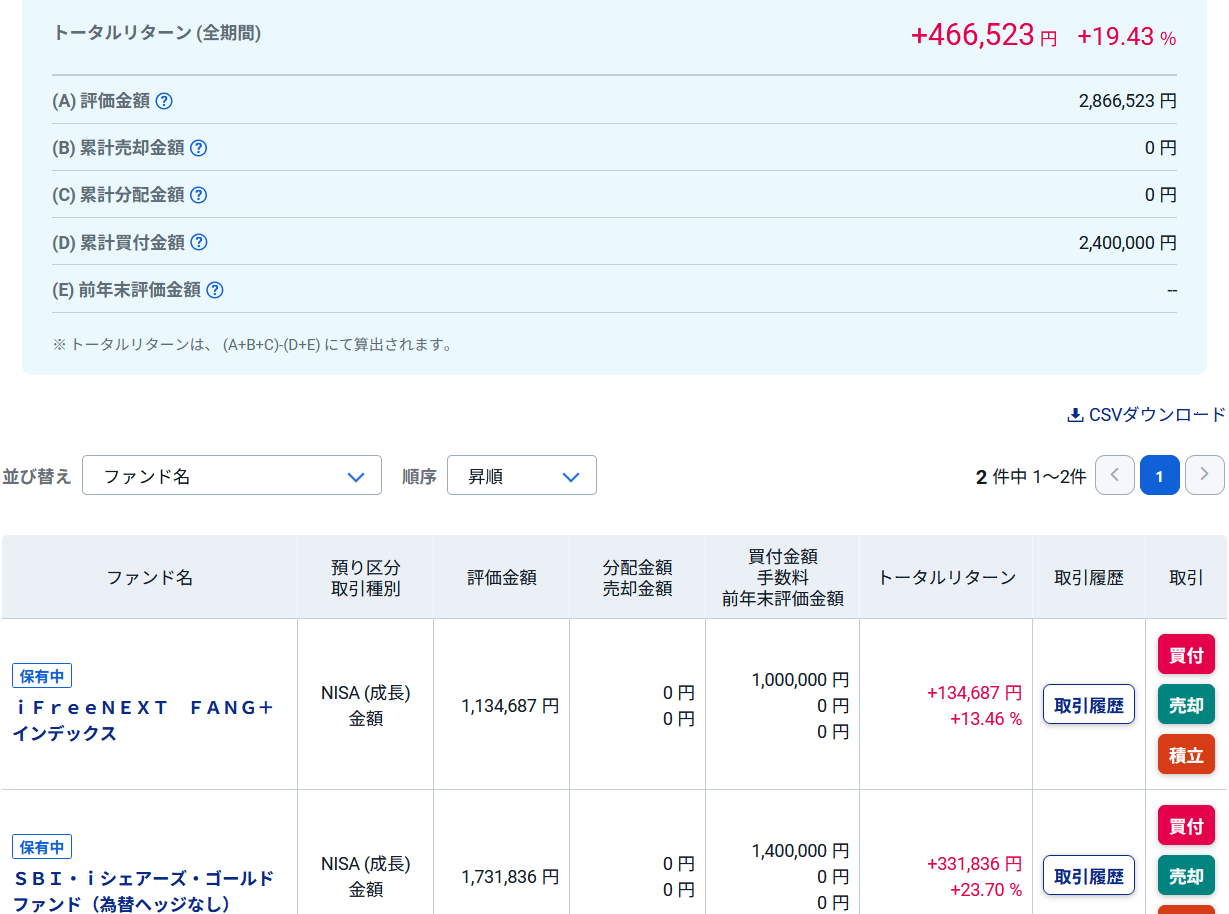Click the 保有中 badge for SBI ゴールドファンド
The image size is (1229, 914).
click(42, 847)
